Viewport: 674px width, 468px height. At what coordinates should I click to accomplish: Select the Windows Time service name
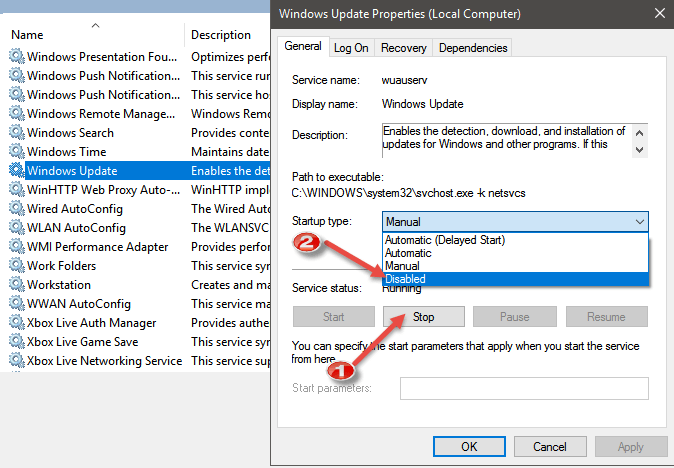(66, 152)
